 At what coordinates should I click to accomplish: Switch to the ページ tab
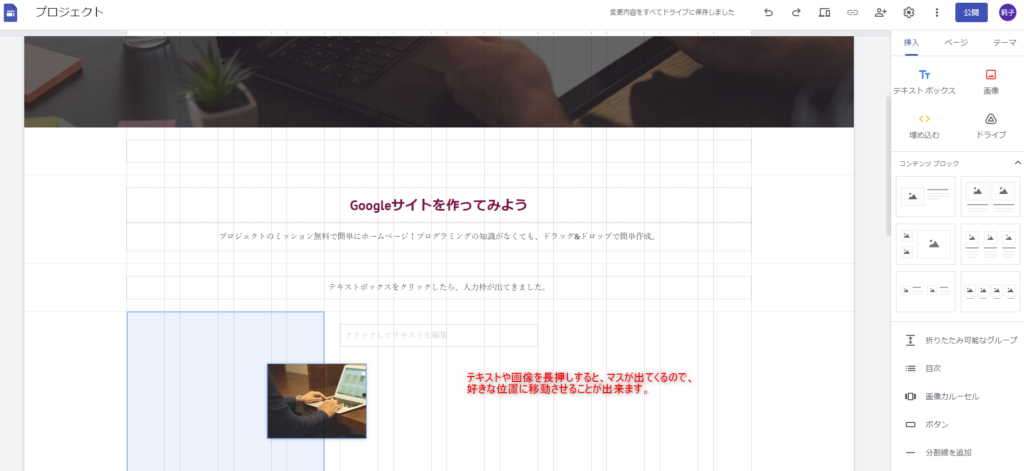[x=955, y=43]
